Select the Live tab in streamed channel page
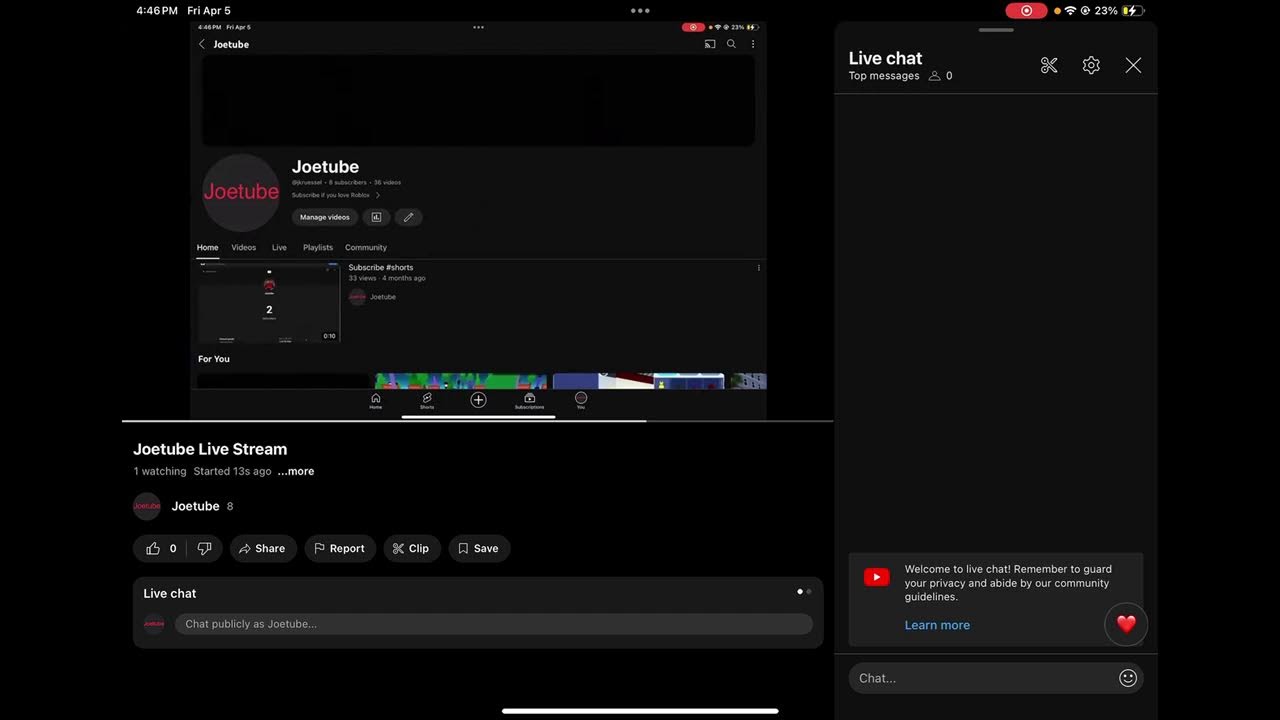The image size is (1280, 720). (x=279, y=248)
